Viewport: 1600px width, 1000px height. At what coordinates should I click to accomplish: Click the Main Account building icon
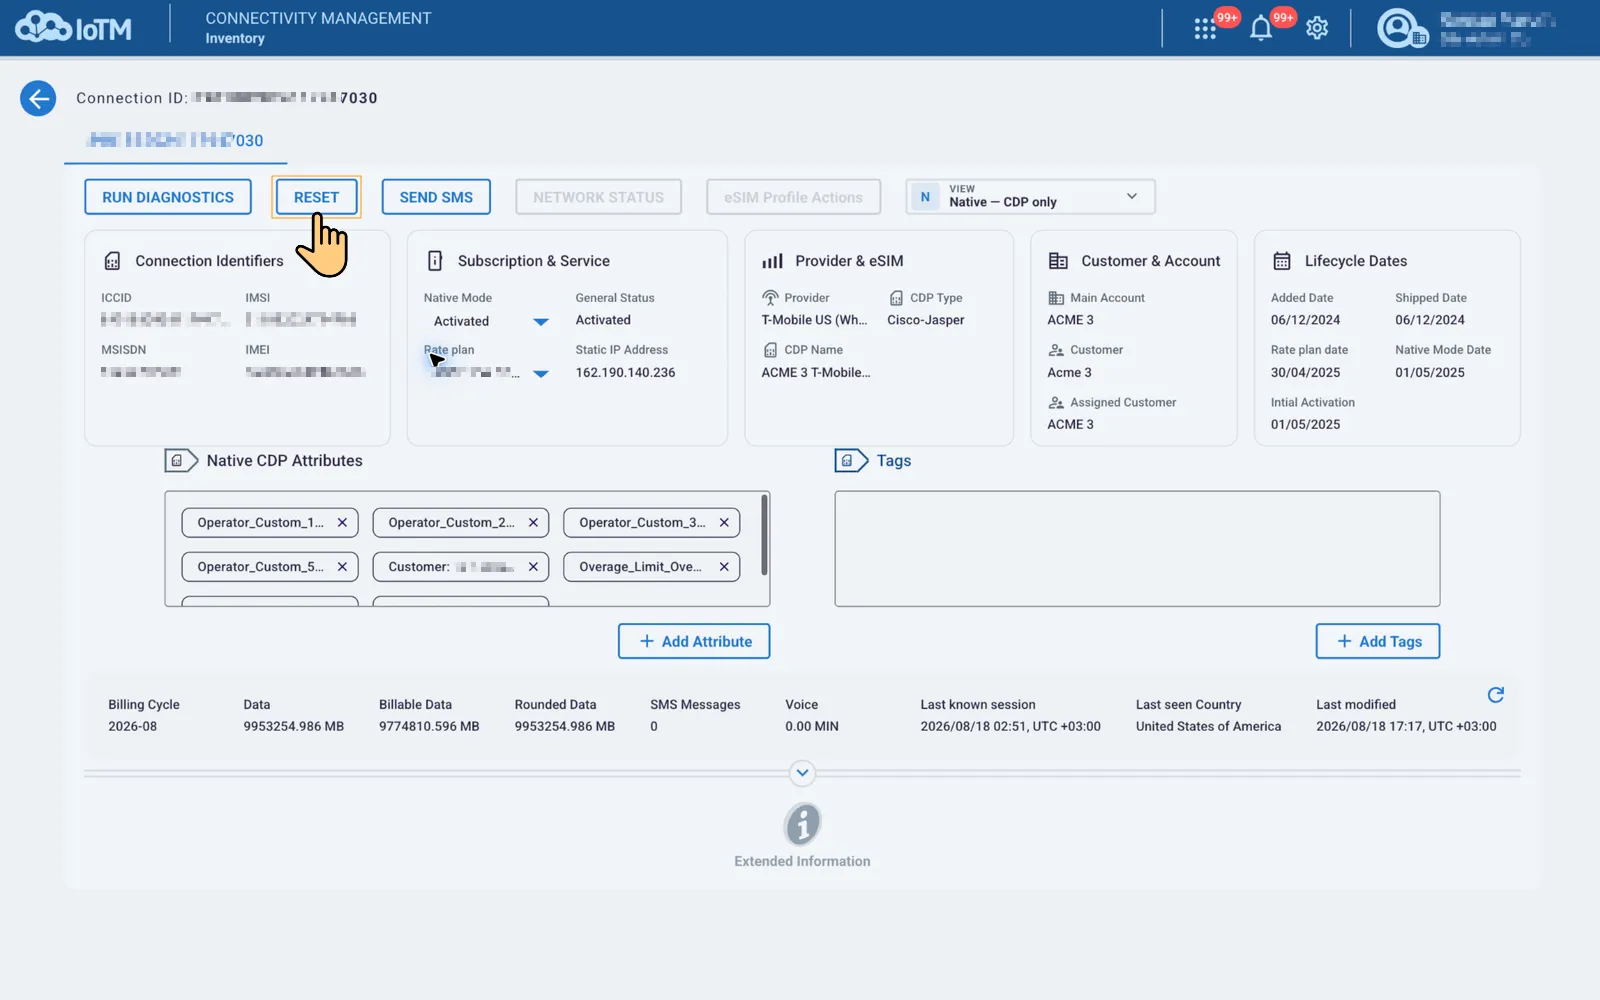(1056, 298)
